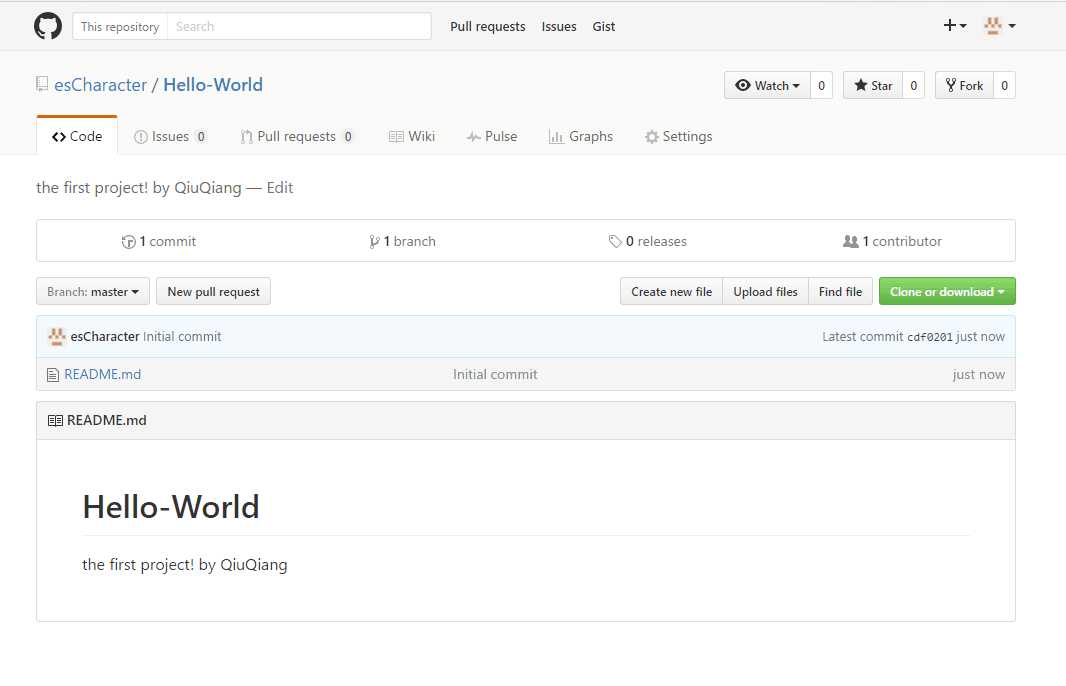
Task: Switch to the Issues tab
Action: point(170,137)
